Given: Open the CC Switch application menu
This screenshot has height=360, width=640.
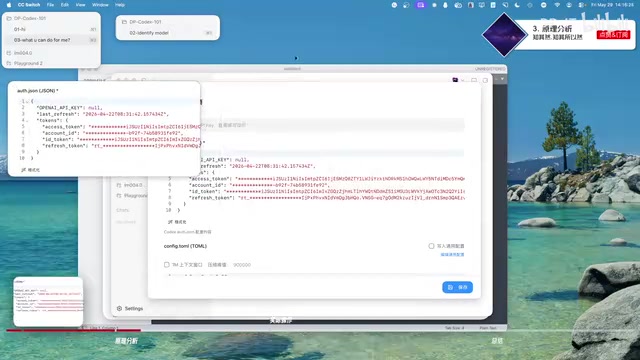Looking at the screenshot, I should click(x=29, y=5).
